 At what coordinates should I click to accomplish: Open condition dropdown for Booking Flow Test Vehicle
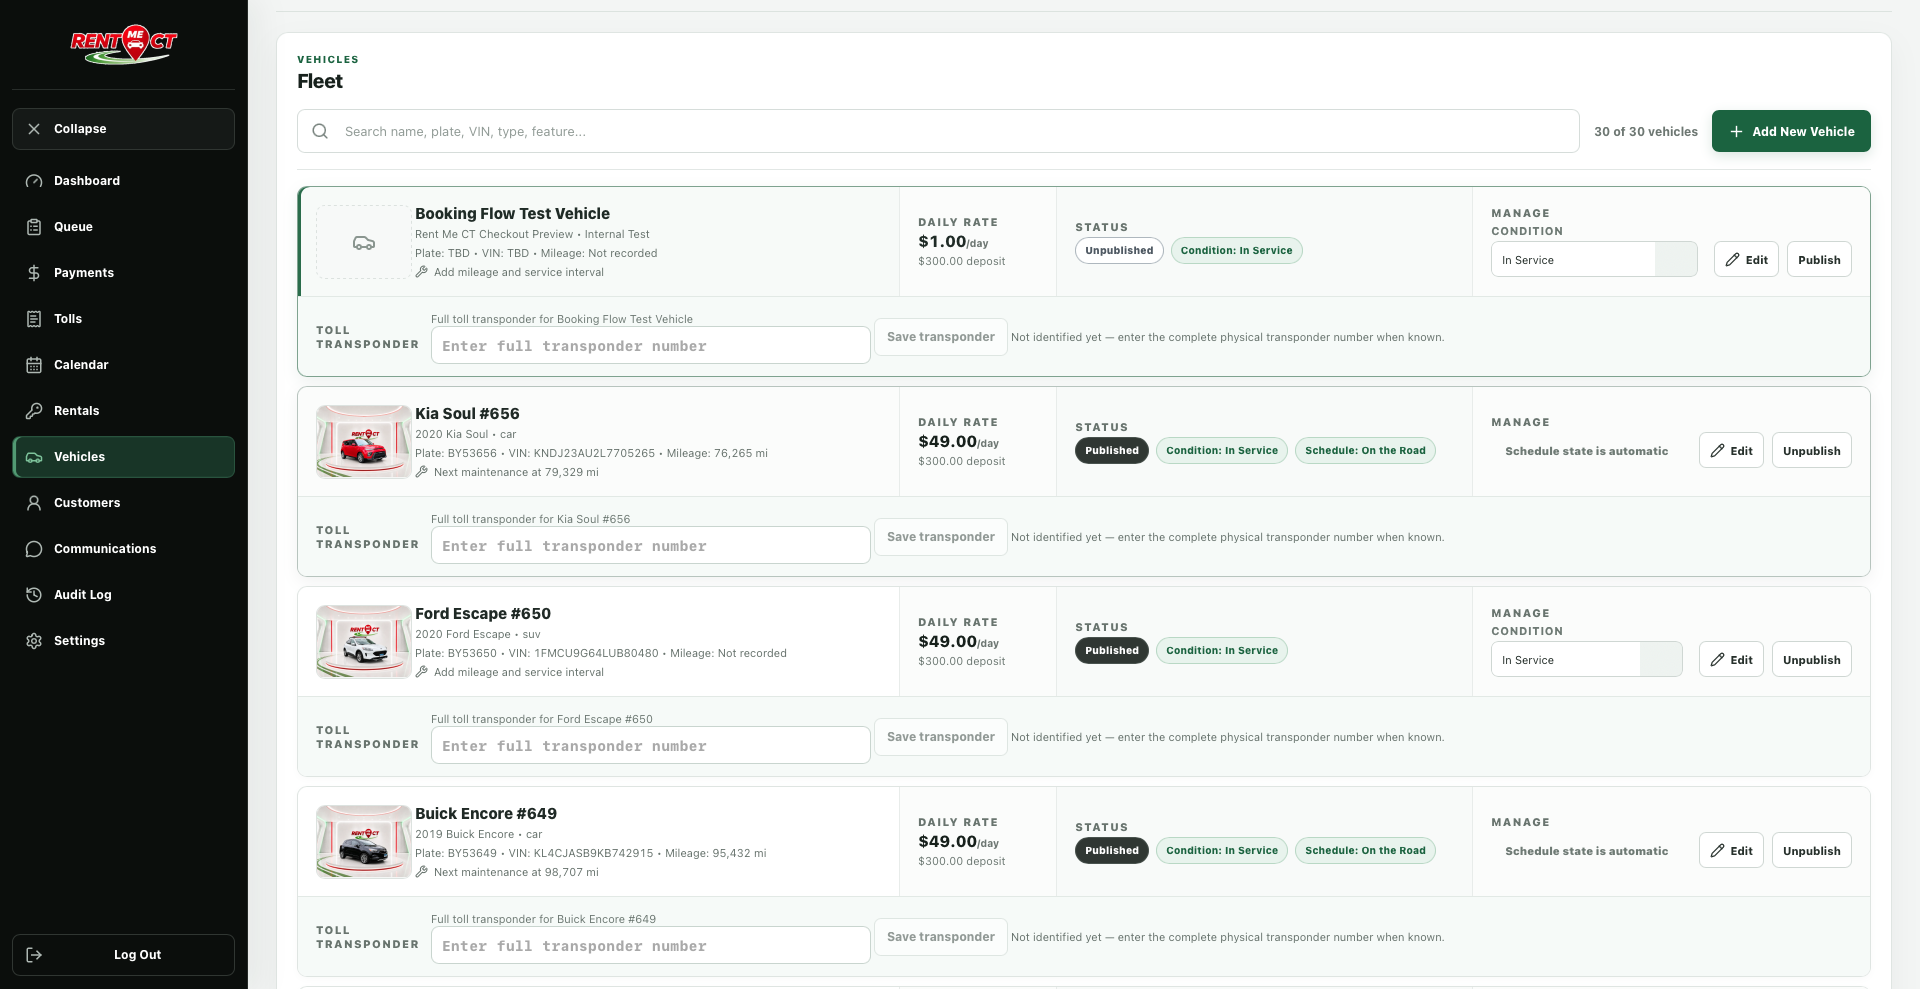(1594, 260)
